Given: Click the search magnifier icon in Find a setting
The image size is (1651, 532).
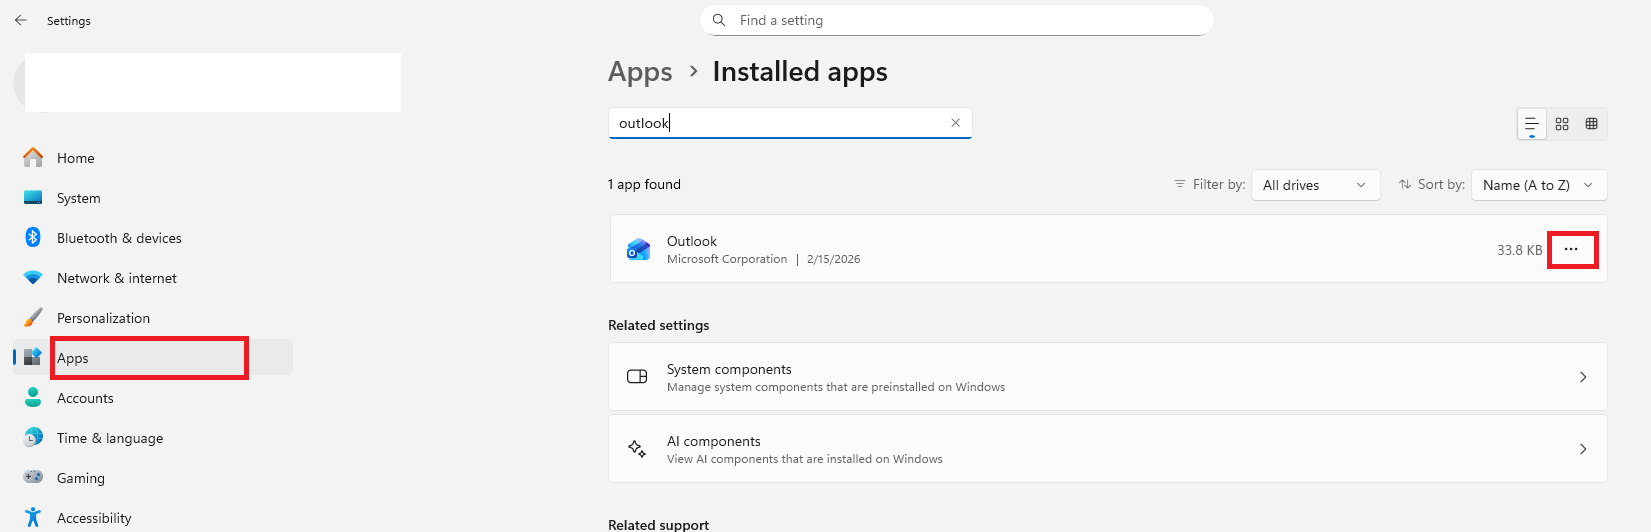Looking at the screenshot, I should coord(719,20).
